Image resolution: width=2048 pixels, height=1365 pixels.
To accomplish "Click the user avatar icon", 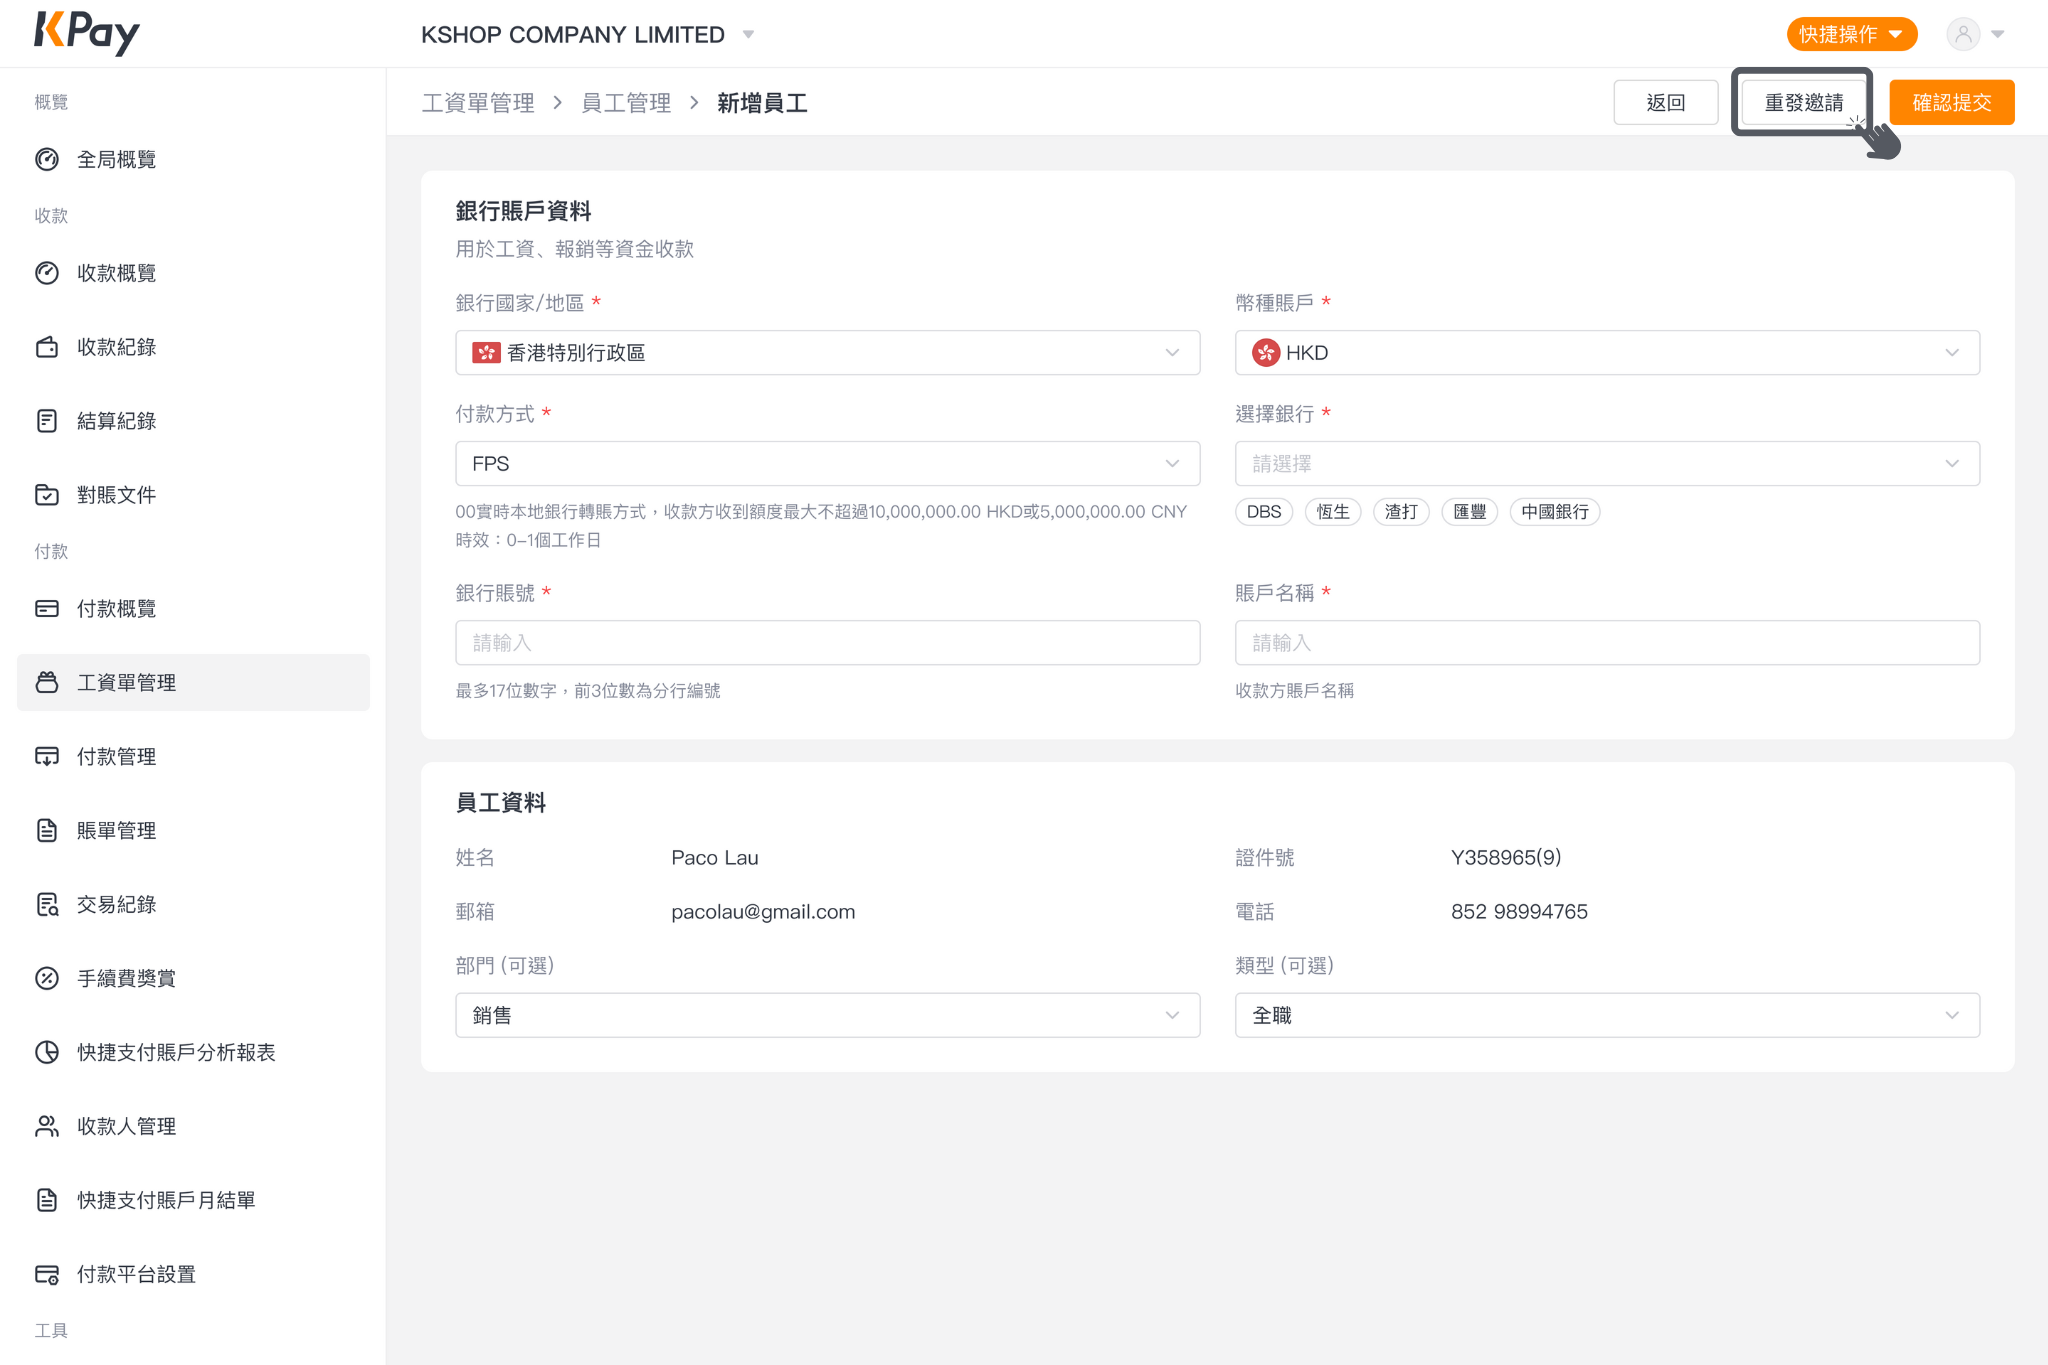I will point(1963,34).
